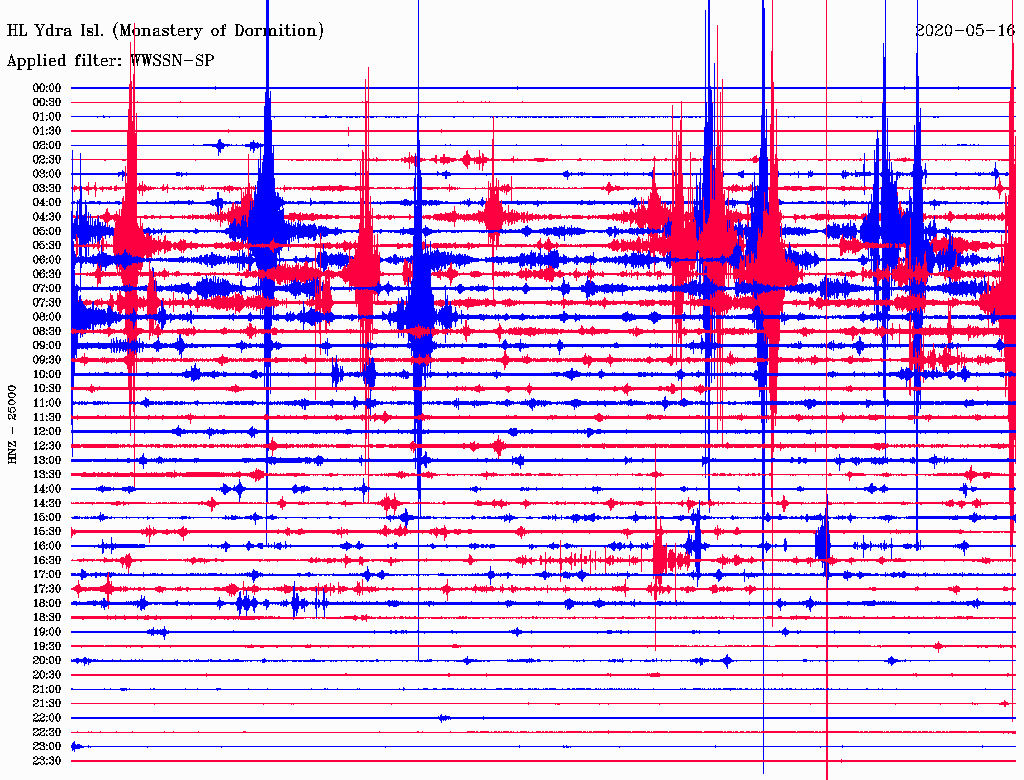Click the 23:00 time label
This screenshot has width=1024, height=780.
[47, 747]
